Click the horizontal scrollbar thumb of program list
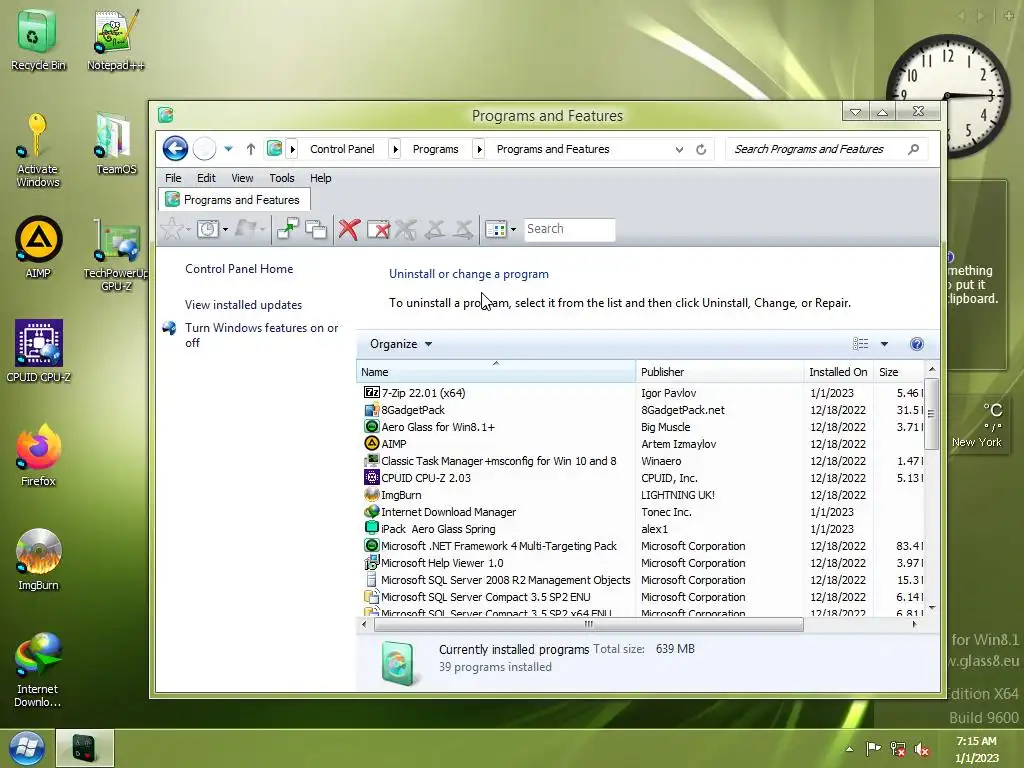This screenshot has height=768, width=1024. click(x=588, y=624)
